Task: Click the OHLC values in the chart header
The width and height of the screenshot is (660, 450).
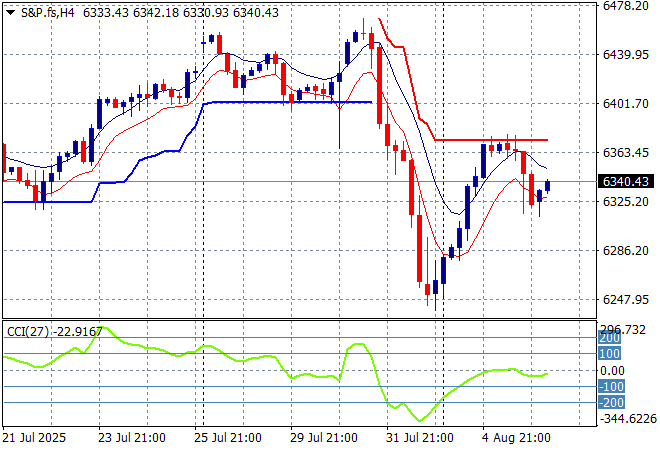Action: pos(181,13)
